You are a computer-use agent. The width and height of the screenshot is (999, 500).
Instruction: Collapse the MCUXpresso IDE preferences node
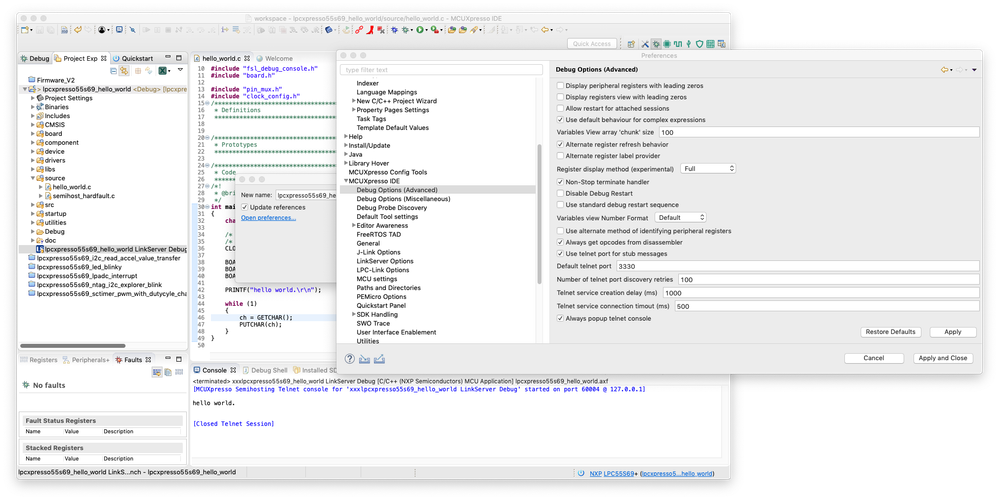(346, 181)
